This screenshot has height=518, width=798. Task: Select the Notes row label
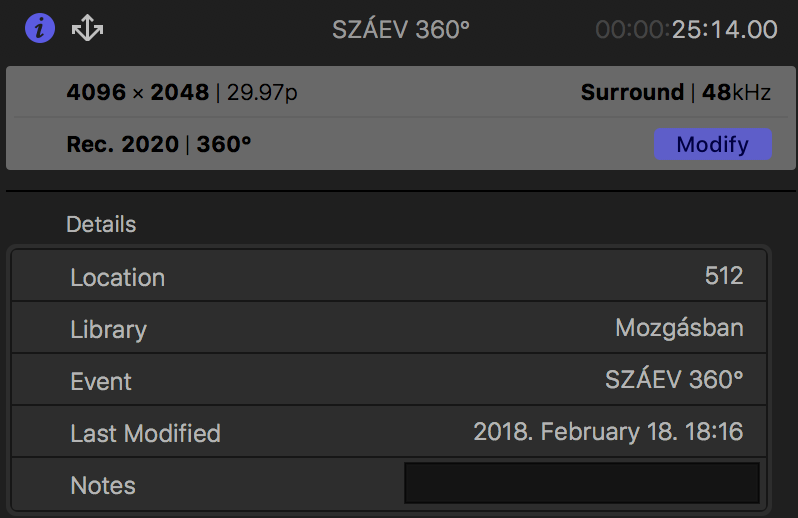click(x=103, y=485)
